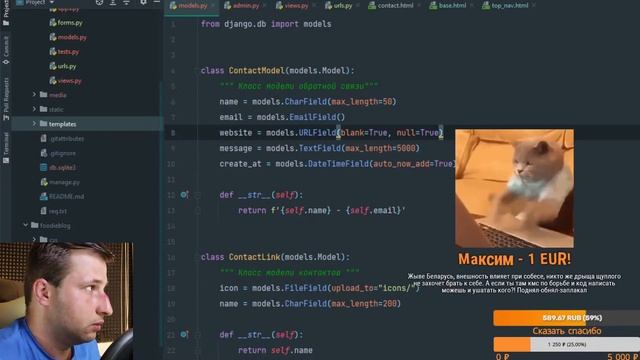Image resolution: width=640 pixels, height=360 pixels.
Task: Expand the media folder
Action: tap(34, 95)
